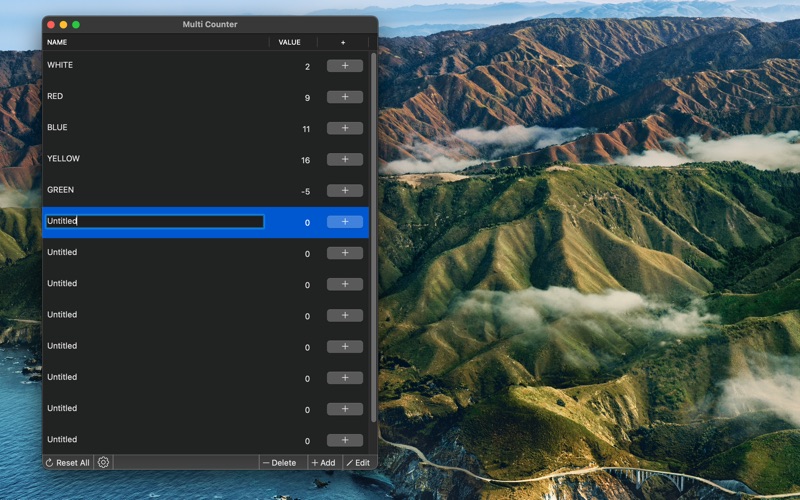800x500 pixels.
Task: Delete the selected counter
Action: [280, 463]
